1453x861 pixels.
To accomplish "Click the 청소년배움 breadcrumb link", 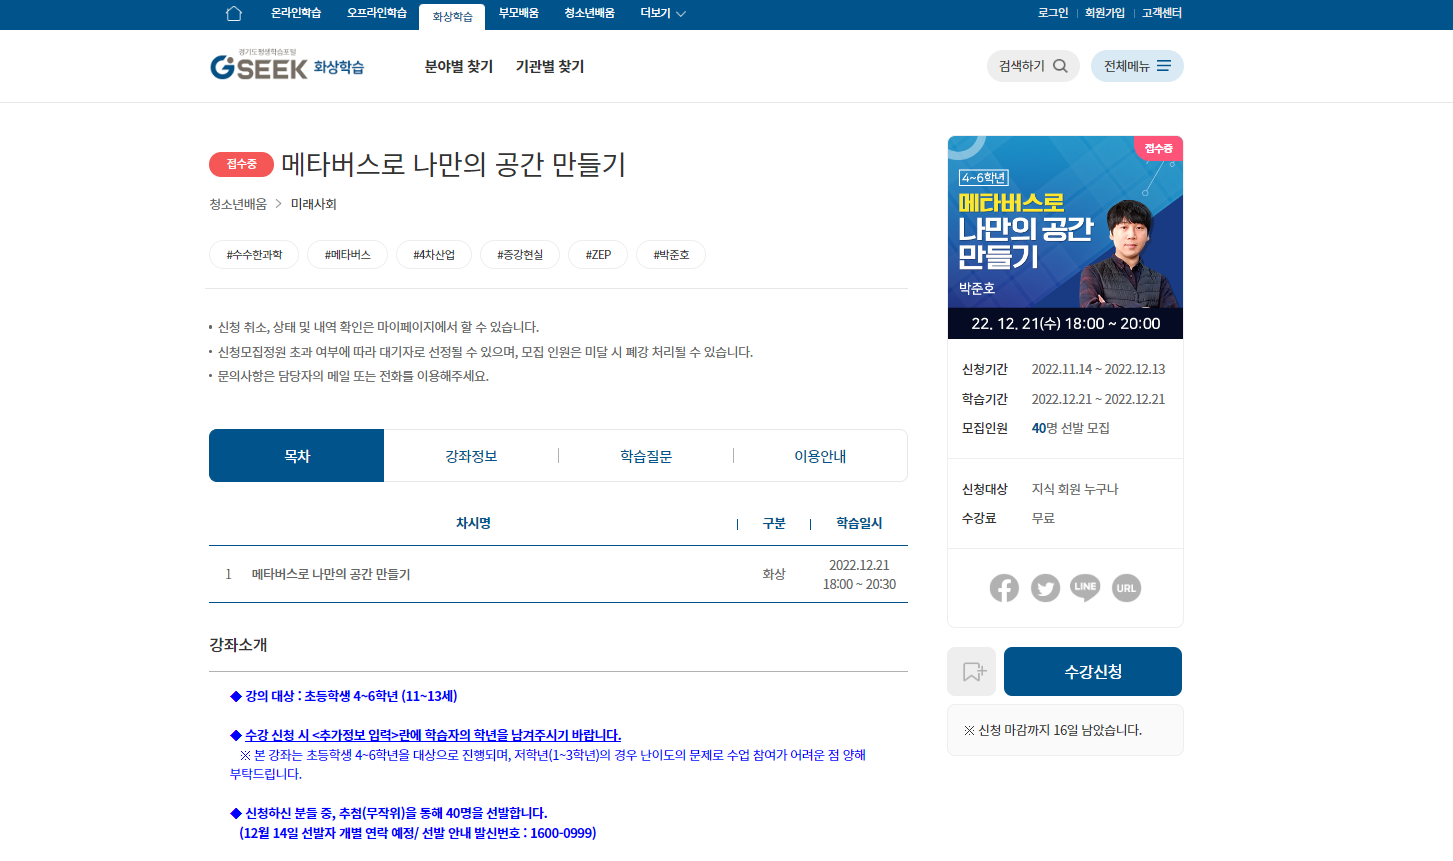I will tap(238, 204).
